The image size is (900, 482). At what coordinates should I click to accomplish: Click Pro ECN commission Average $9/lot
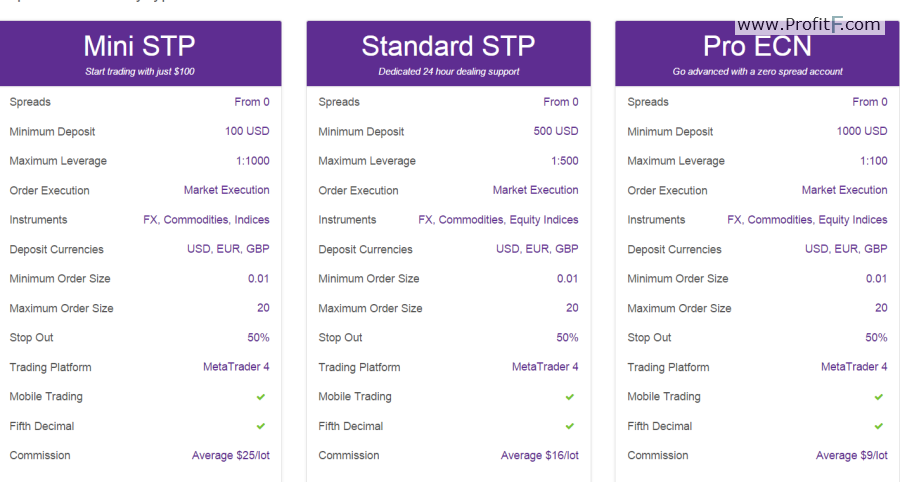[852, 455]
